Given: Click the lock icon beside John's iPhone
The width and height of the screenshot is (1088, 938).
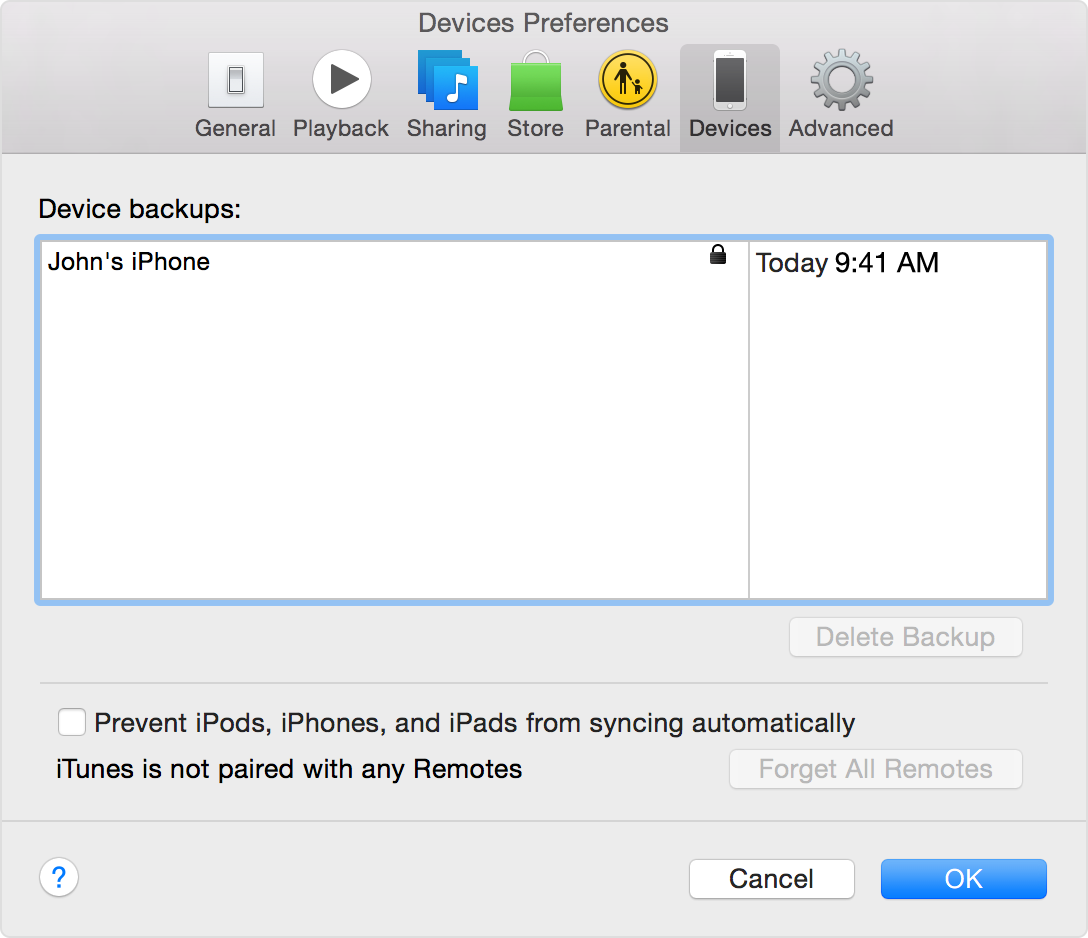Looking at the screenshot, I should point(718,256).
